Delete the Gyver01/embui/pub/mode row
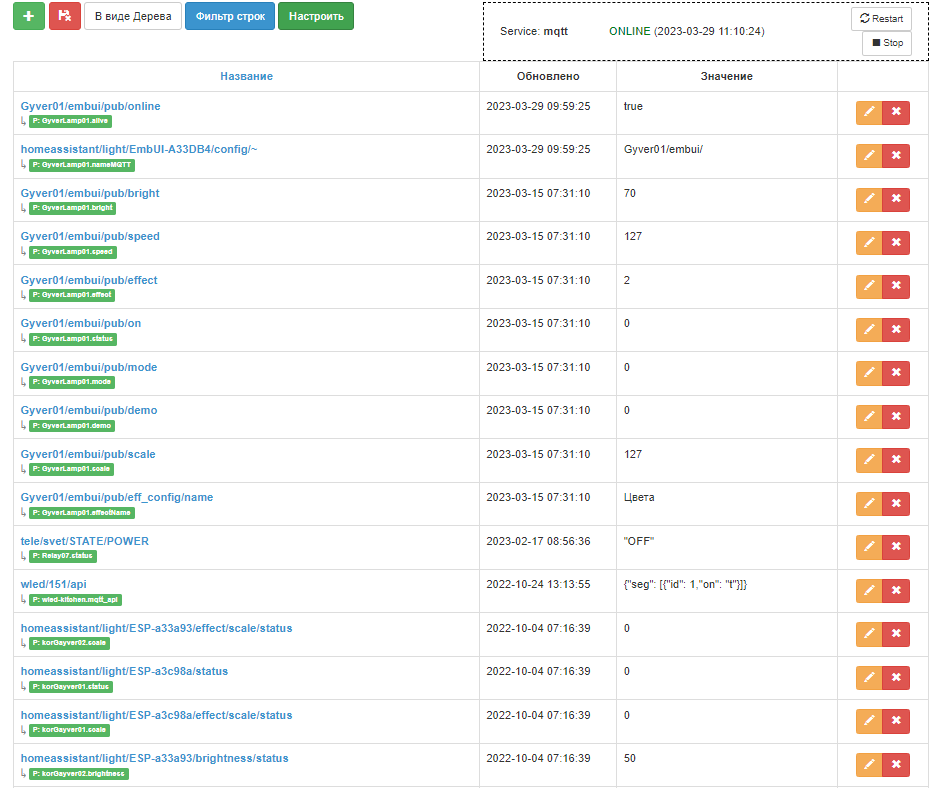Image resolution: width=932 pixels, height=788 pixels. 896,373
